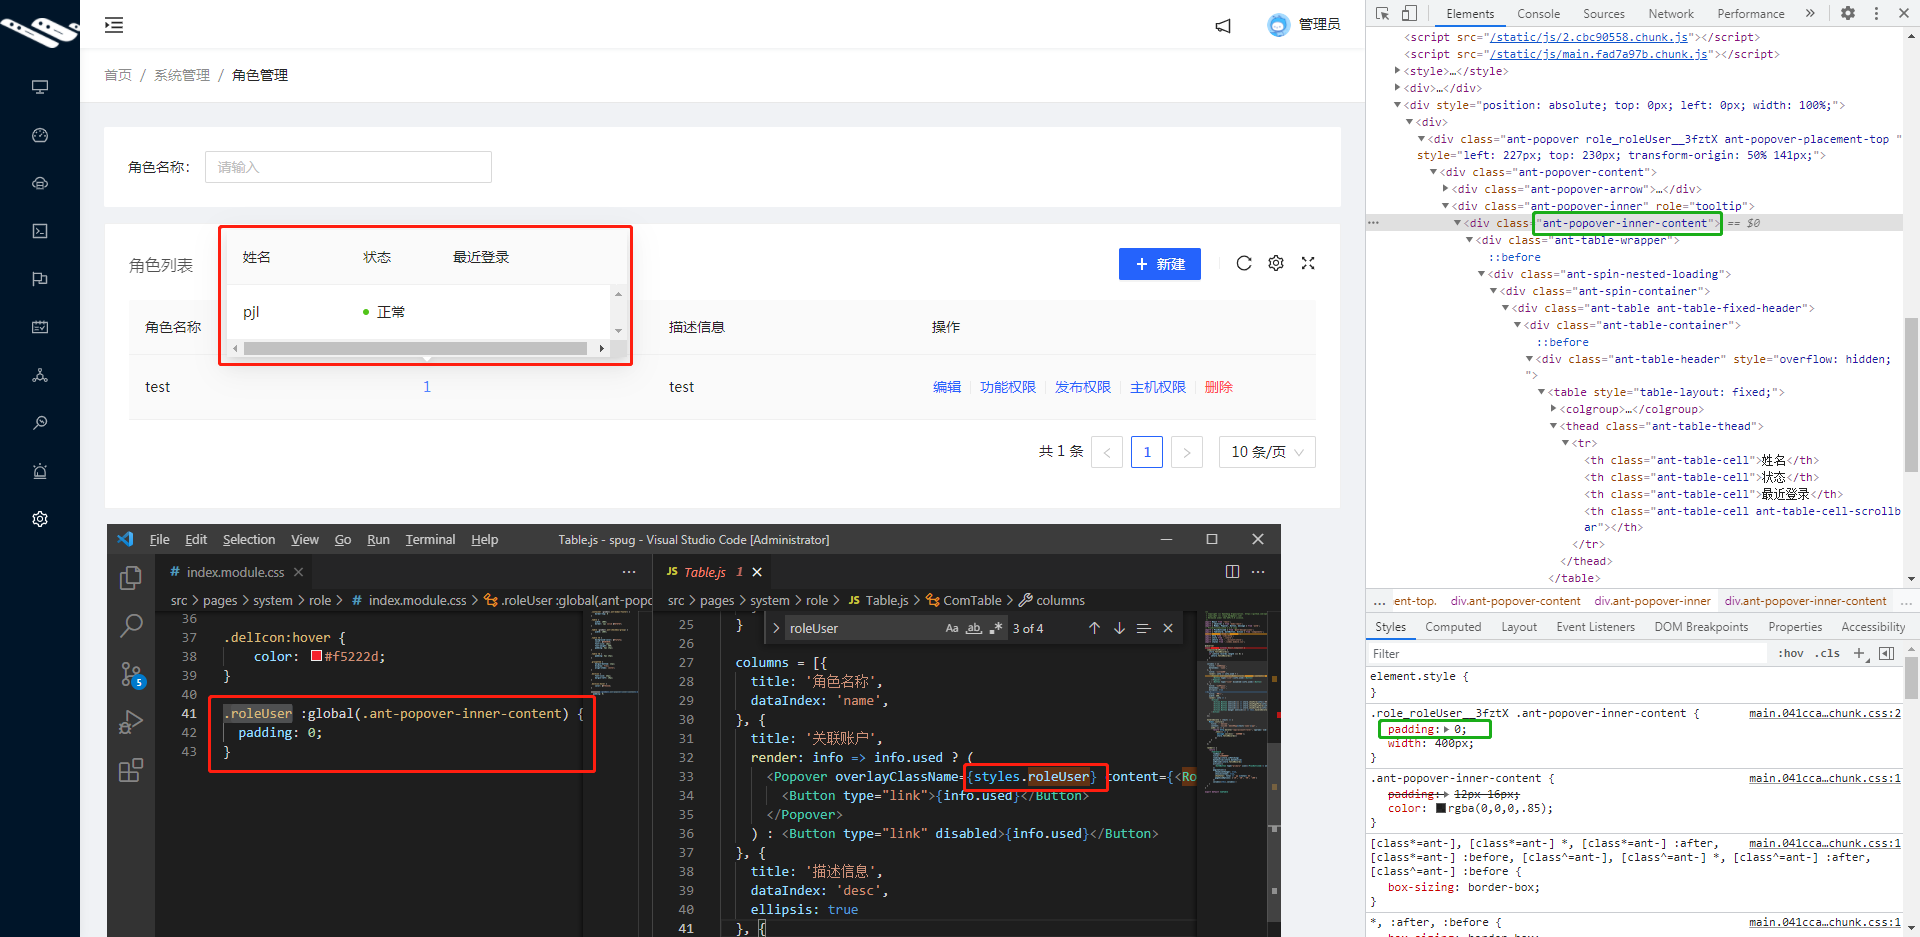Screen dimensions: 1920x937
Task: Open the linked account count 1 for test
Action: (x=427, y=387)
